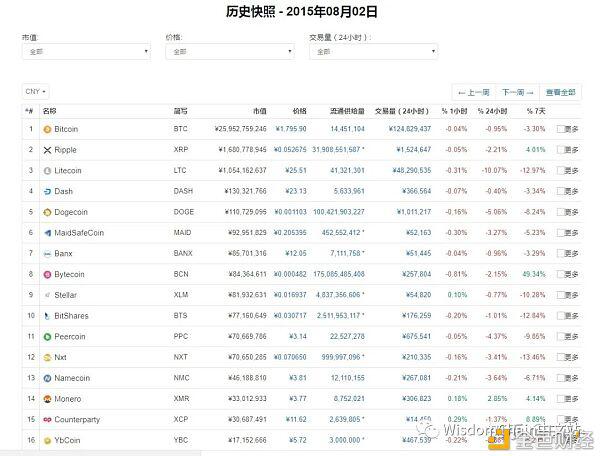Open the 价格 filter dropdown
Screen dimensions: 600x456
pos(230,51)
